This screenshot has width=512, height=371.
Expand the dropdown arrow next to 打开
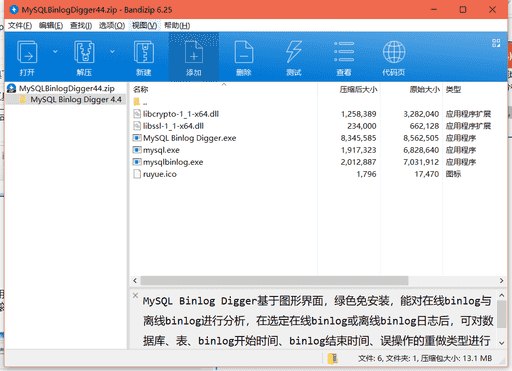tap(55, 51)
